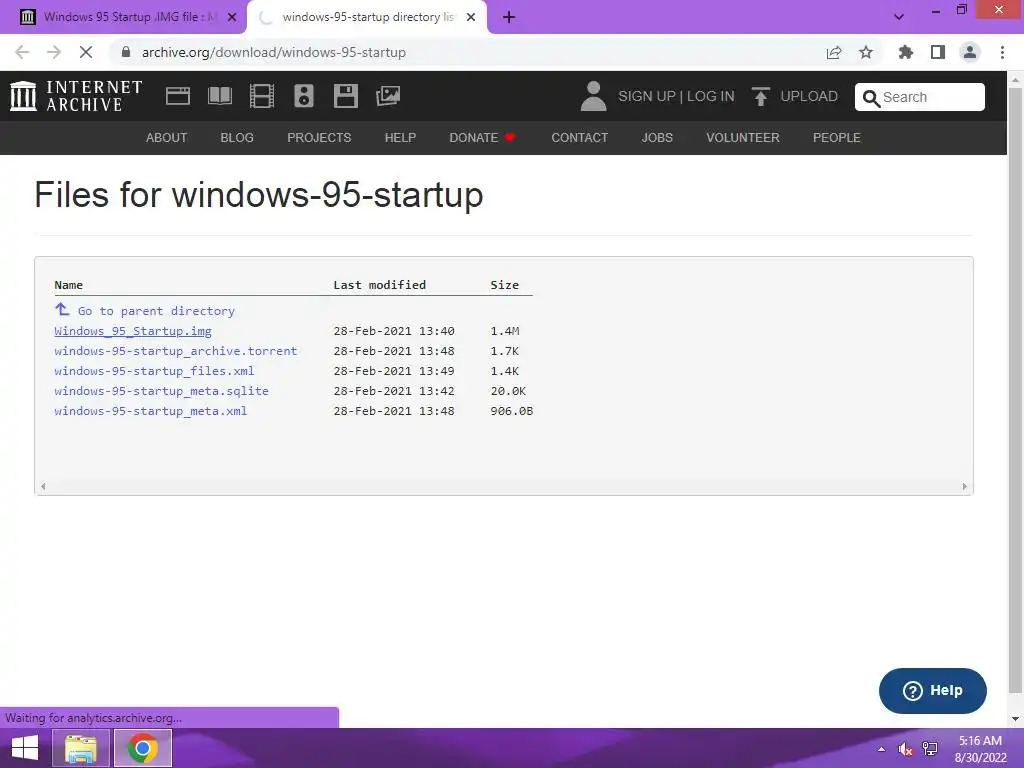
Task: Click the page vertical scrollbar
Action: point(1015,392)
